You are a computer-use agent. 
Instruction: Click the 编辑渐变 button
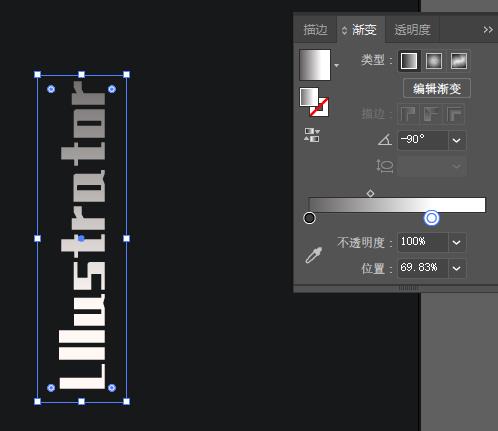tap(437, 89)
